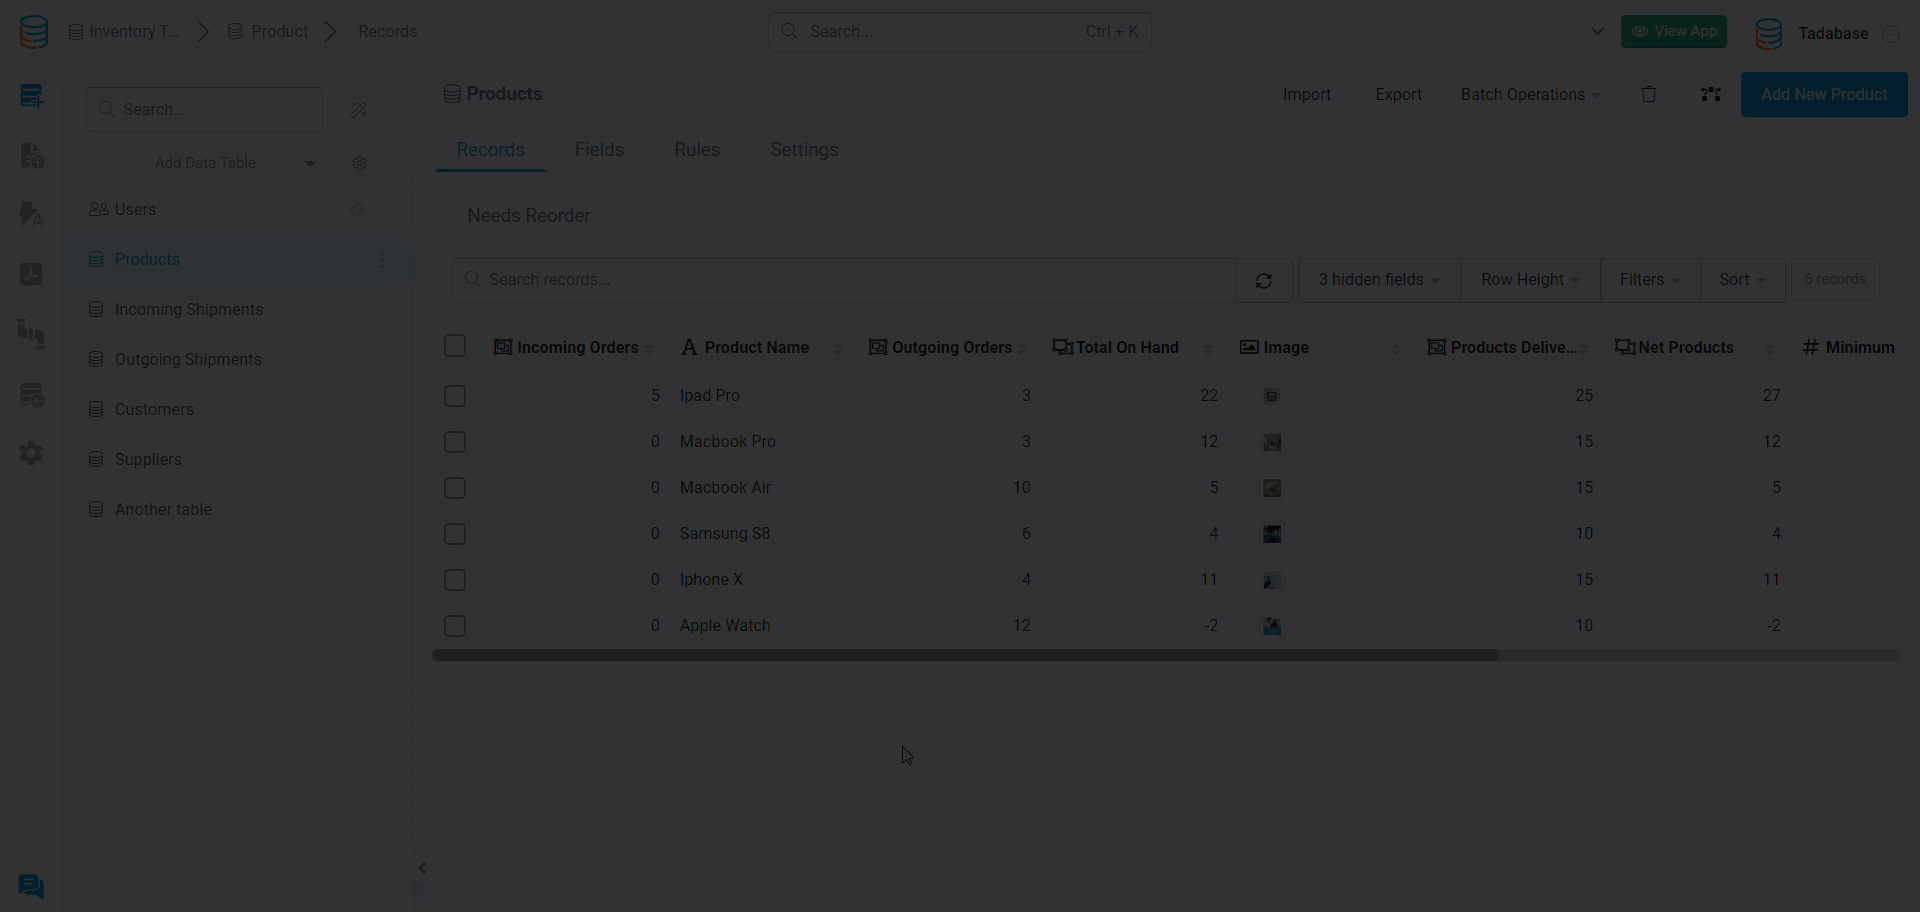The height and width of the screenshot is (912, 1920).
Task: Open the three-dot menu for Products table
Action: pos(381,260)
